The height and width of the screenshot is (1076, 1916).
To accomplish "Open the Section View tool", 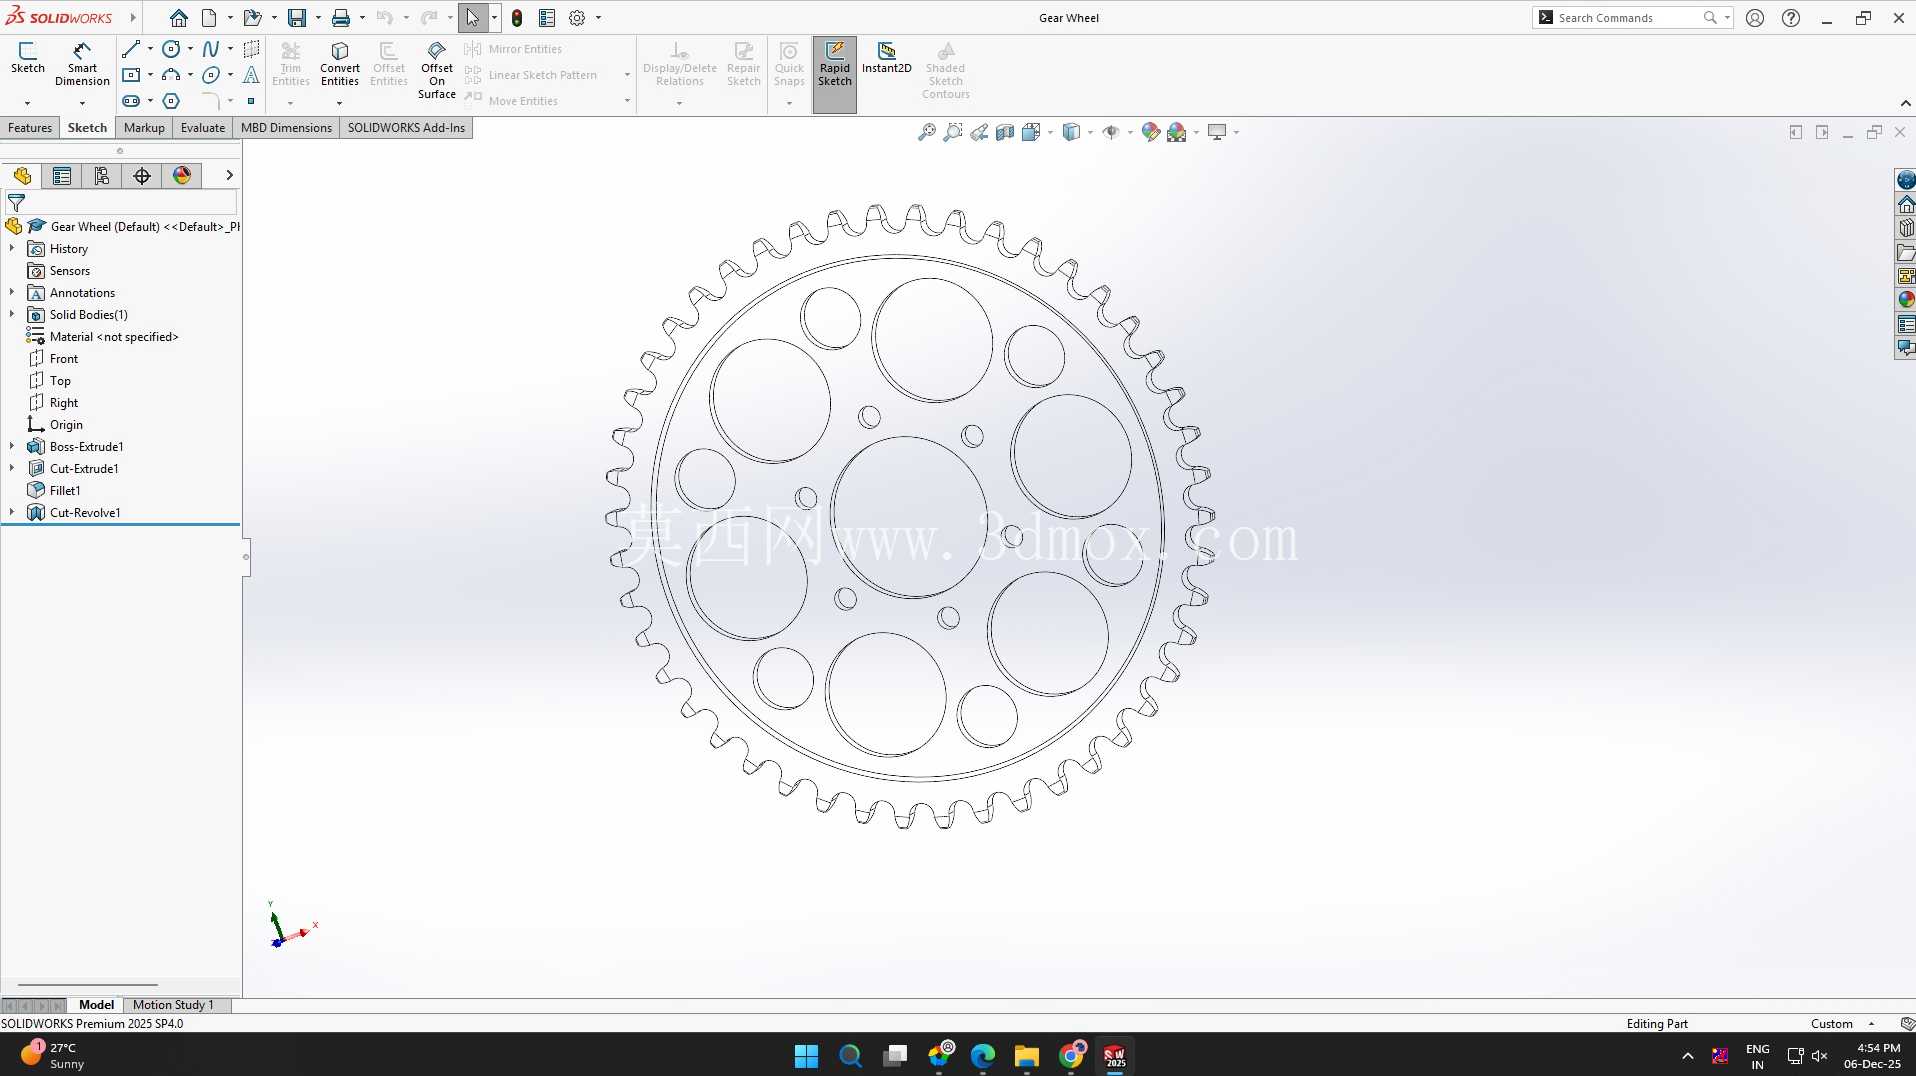I will click(x=1005, y=132).
